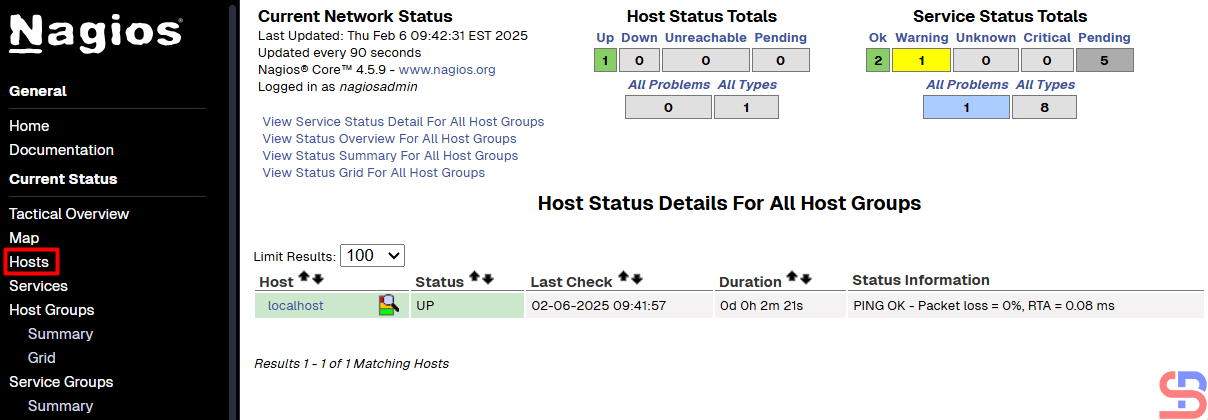This screenshot has height=420, width=1208.
Task: Click localhost service details magnifier icon
Action: point(388,305)
